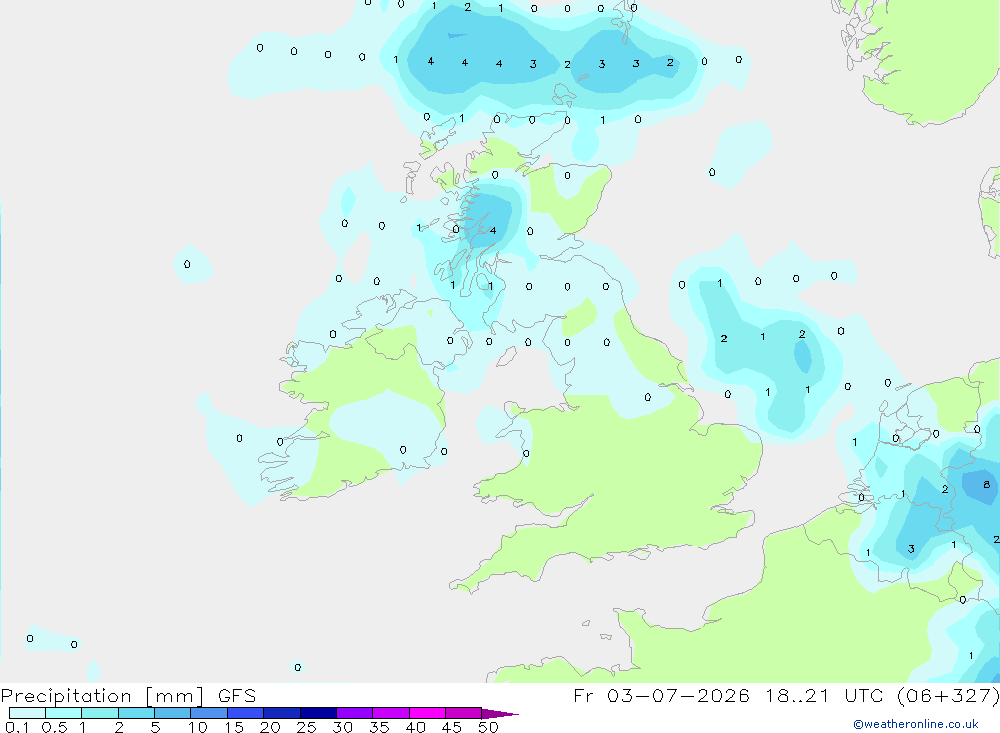Click the precipitation value "8" on map
Image resolution: width=1000 pixels, height=733 pixels.
coord(987,484)
